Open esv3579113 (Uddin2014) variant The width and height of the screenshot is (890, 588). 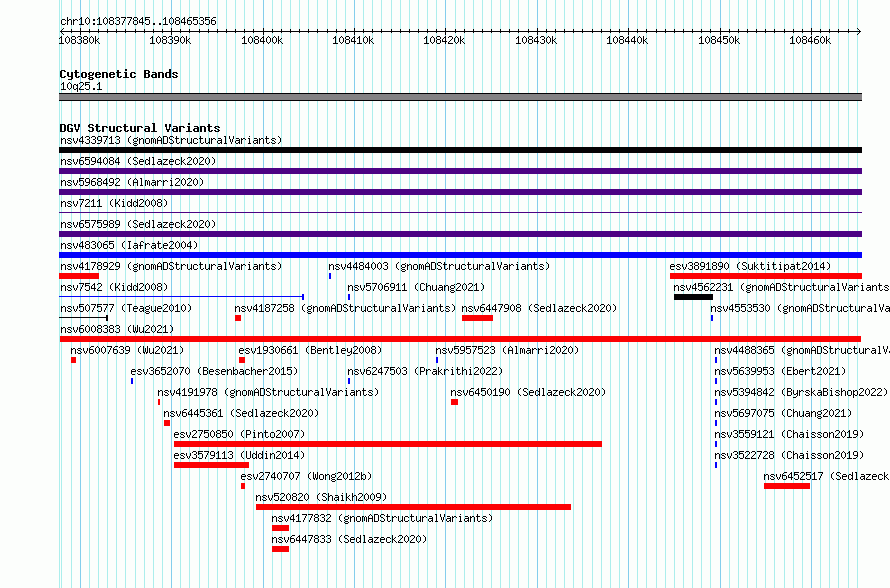(x=239, y=455)
